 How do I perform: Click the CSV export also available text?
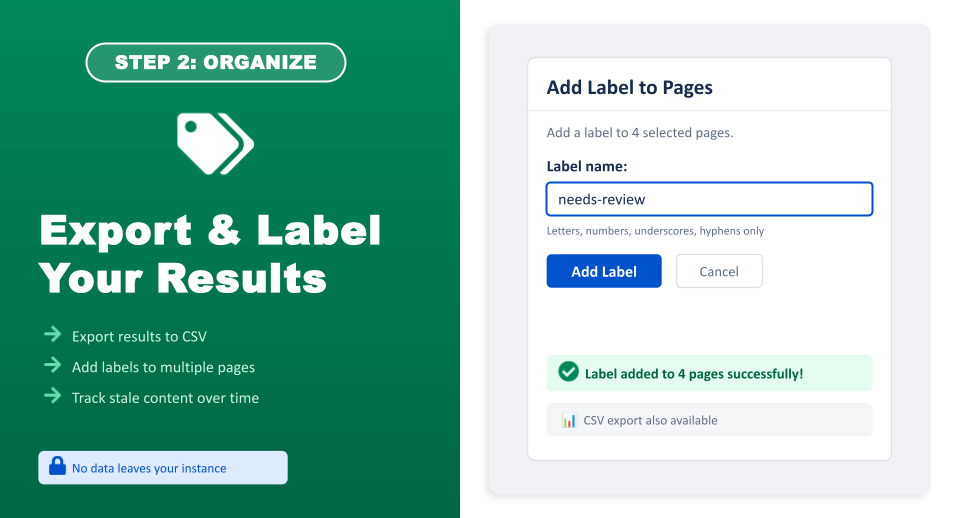tap(650, 420)
